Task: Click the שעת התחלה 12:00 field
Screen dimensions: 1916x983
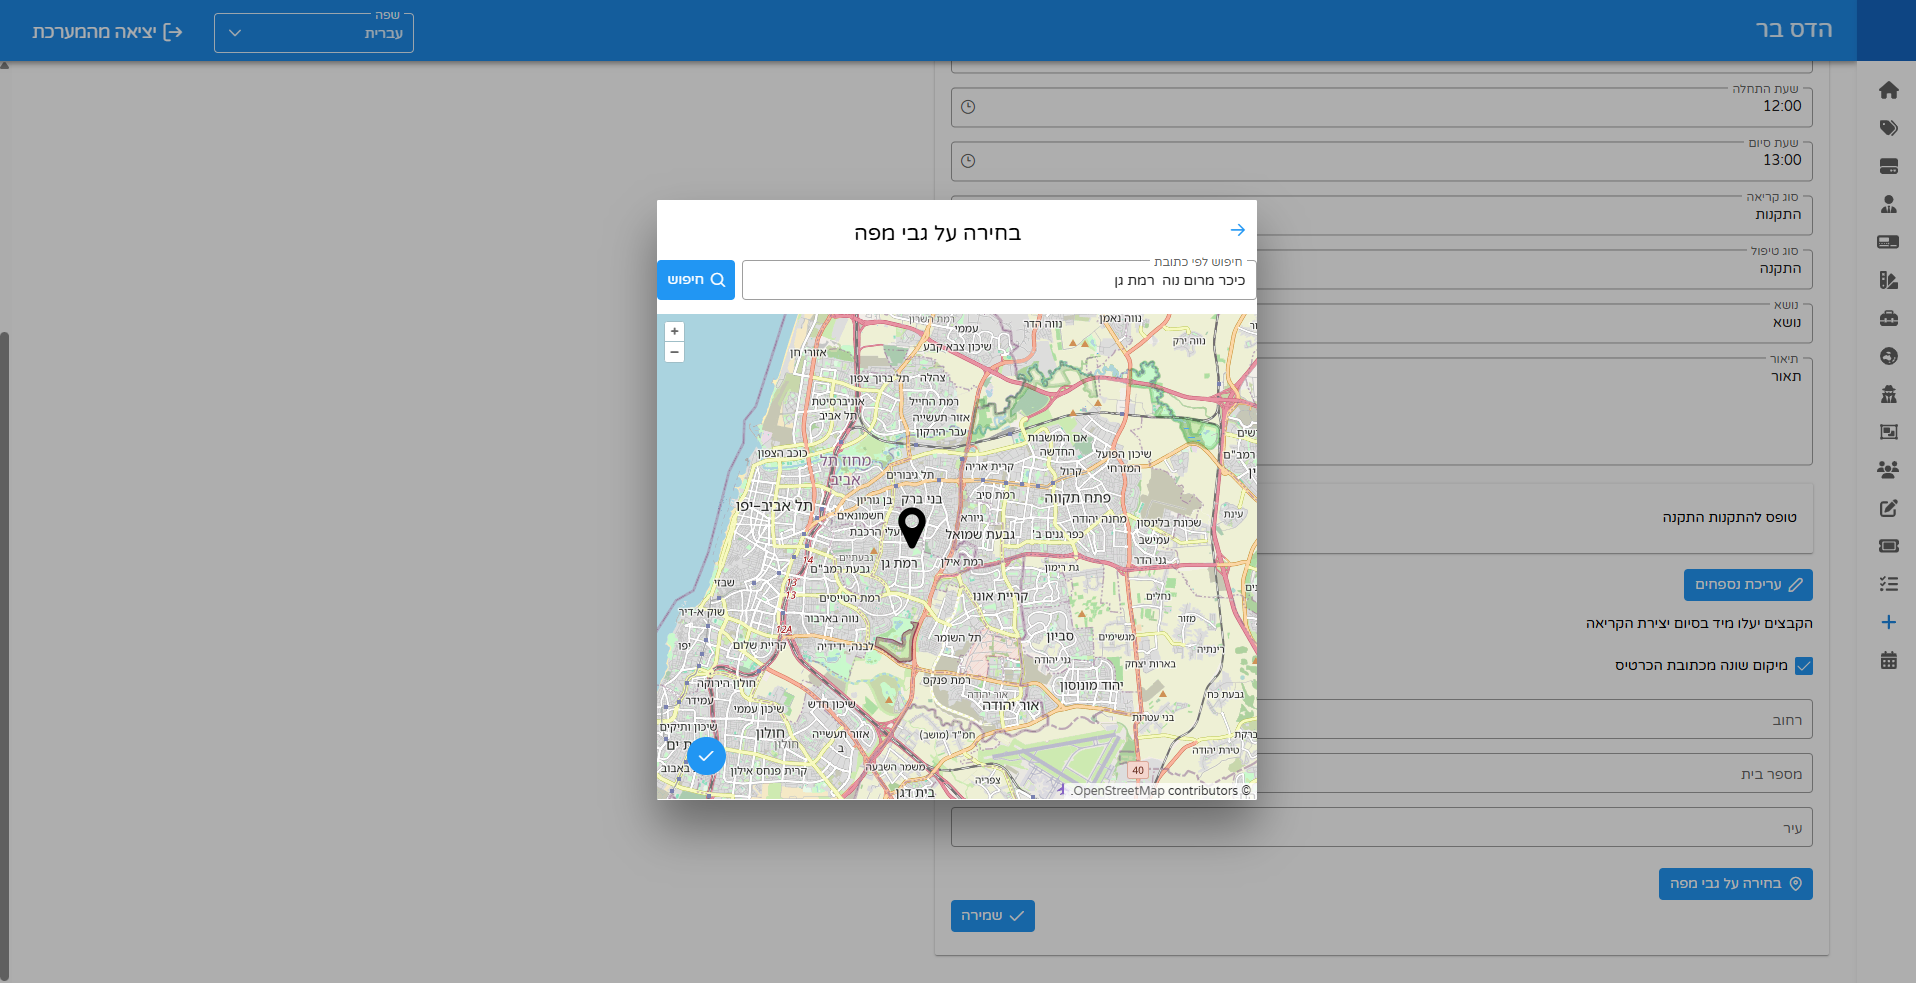Action: (x=1381, y=107)
